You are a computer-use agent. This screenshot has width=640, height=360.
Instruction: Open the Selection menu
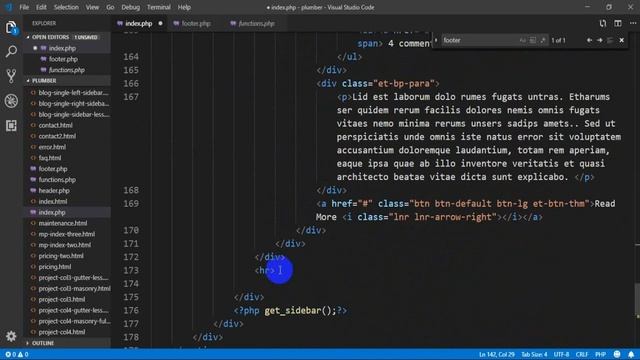point(66,7)
